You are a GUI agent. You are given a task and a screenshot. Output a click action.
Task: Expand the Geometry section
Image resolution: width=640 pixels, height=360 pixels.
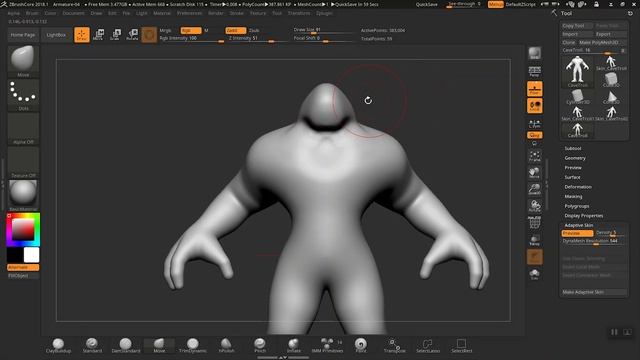(575, 158)
